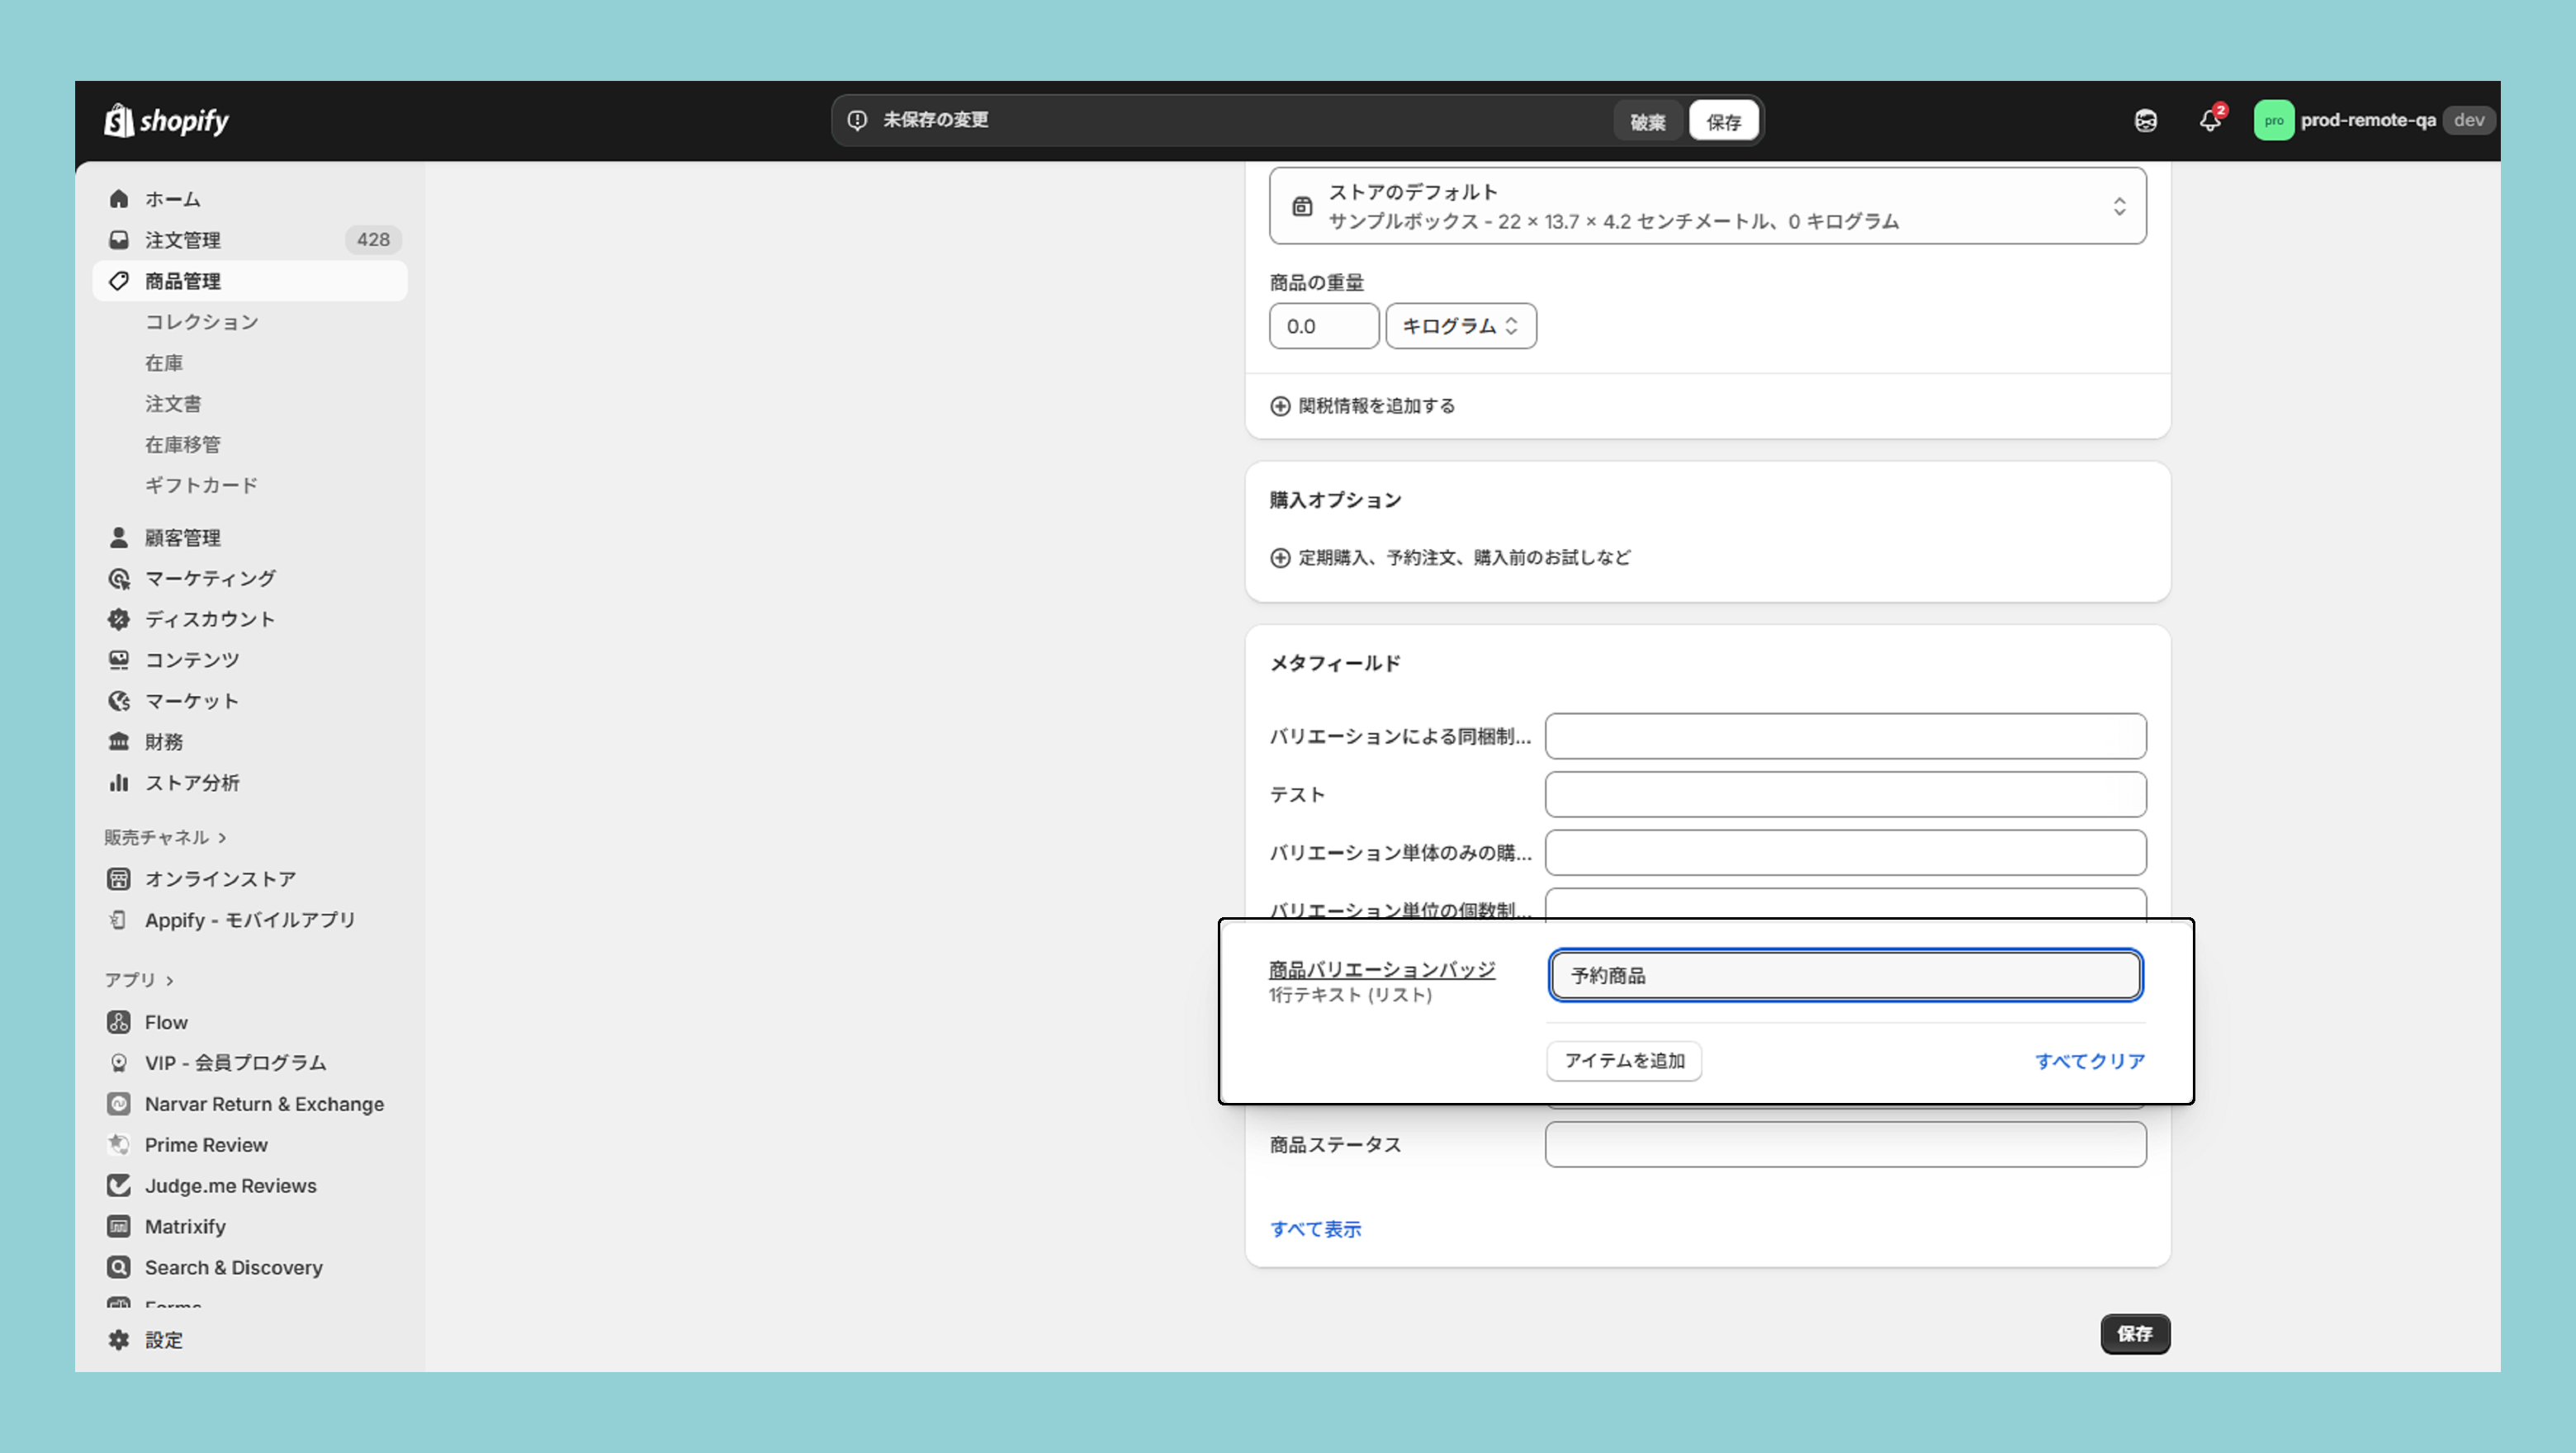
Task: Open the キログラム weight unit dropdown
Action: coord(1460,326)
